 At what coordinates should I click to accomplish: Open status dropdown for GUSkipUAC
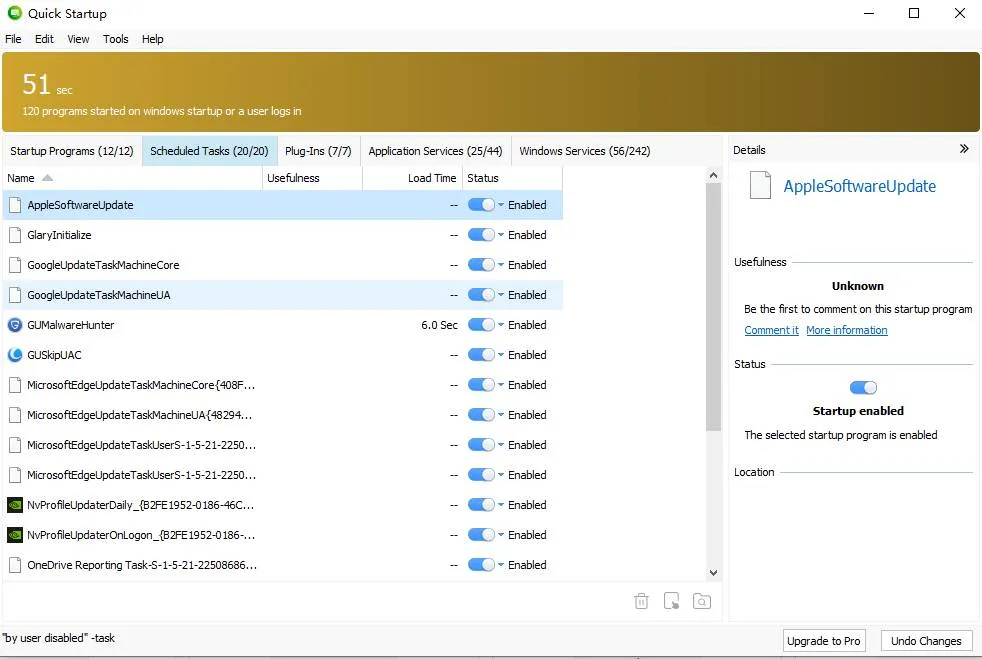coord(501,355)
